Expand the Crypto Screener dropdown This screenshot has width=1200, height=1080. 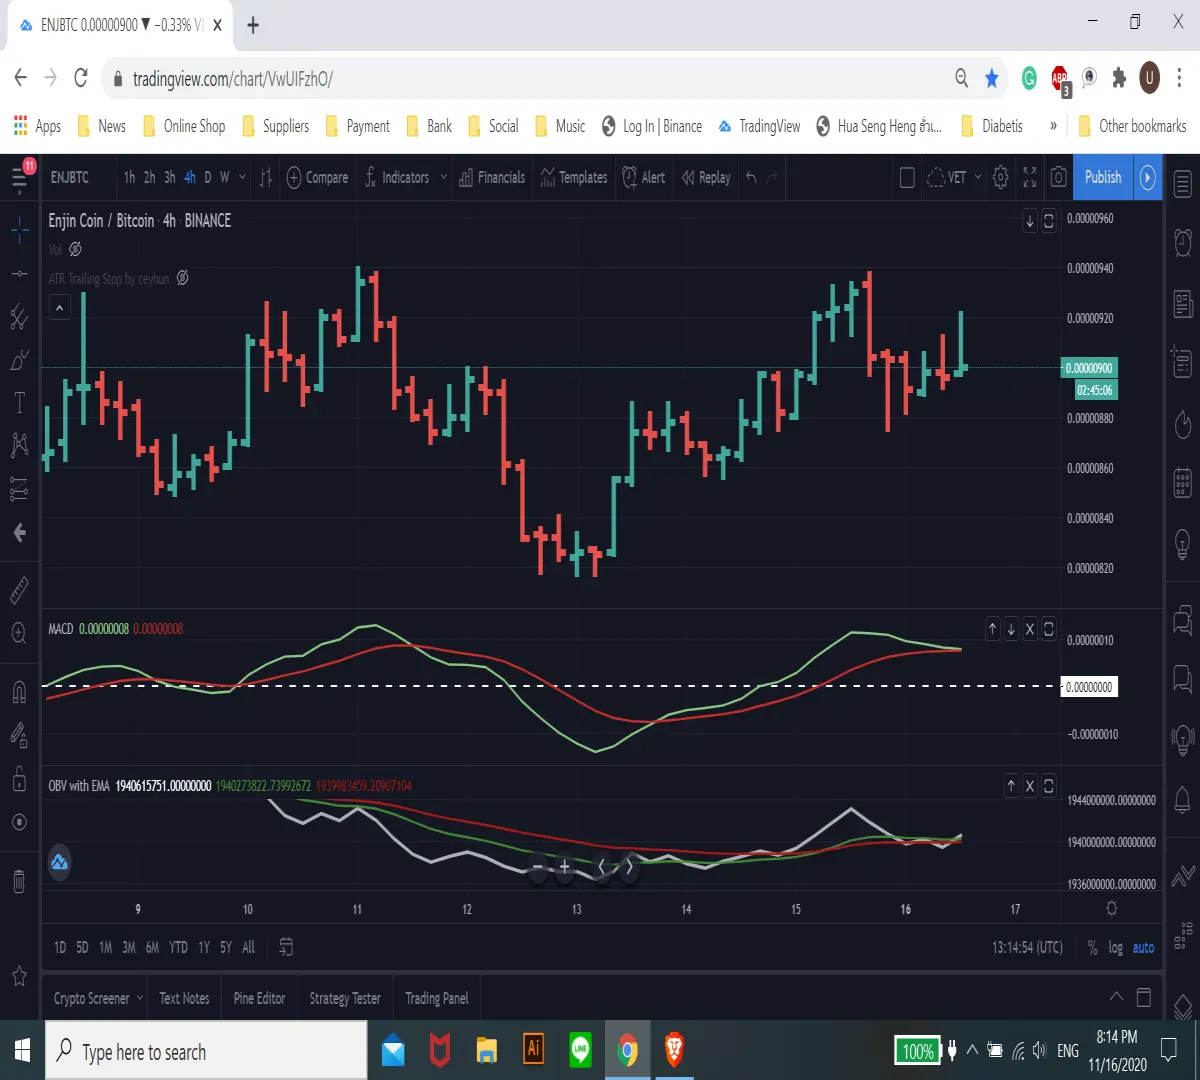click(139, 998)
